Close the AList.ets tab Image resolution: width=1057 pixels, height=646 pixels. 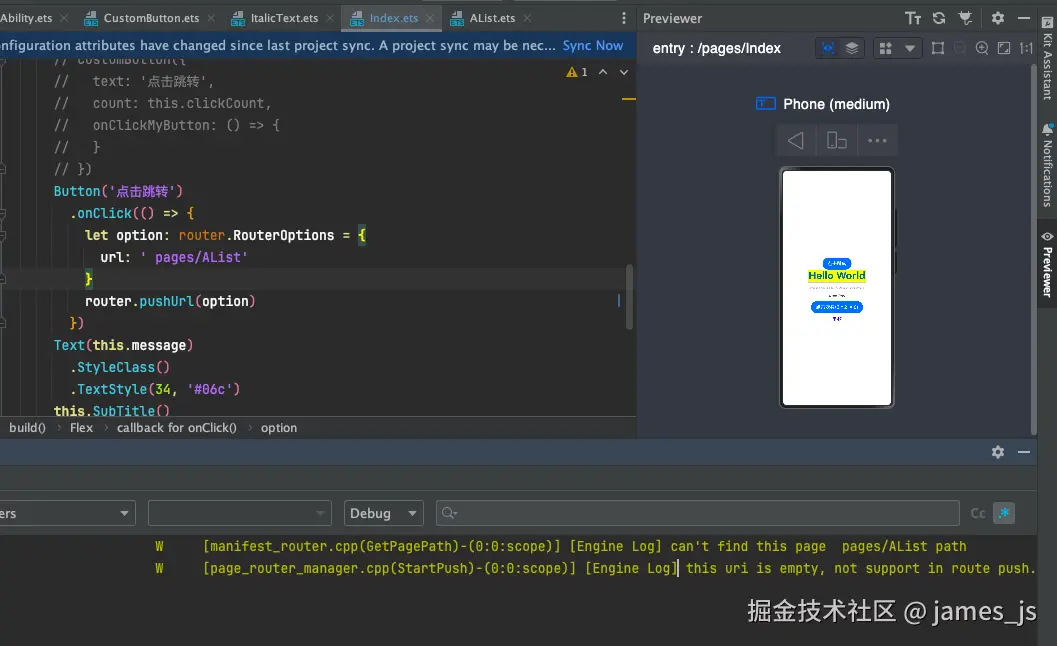click(527, 18)
